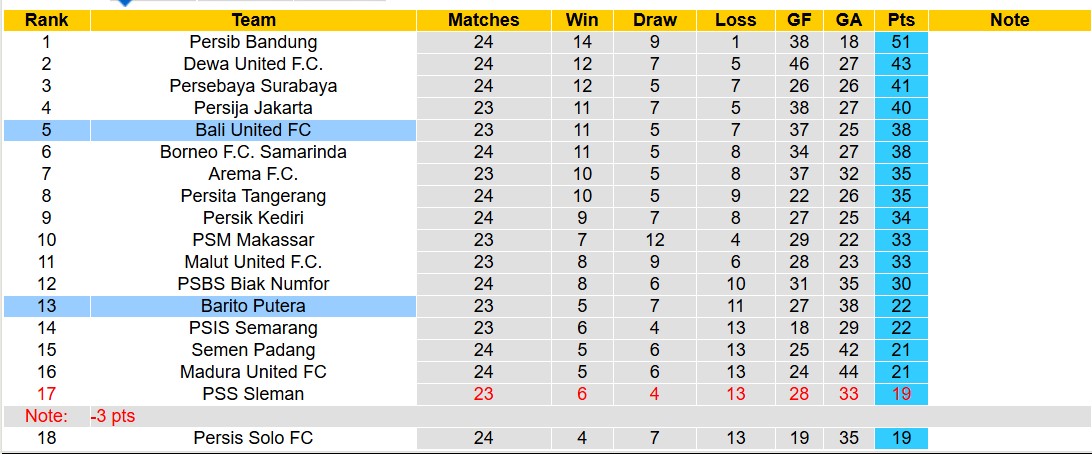
Task: Click Persib Bandung's 51 points cell
Action: [x=901, y=42]
